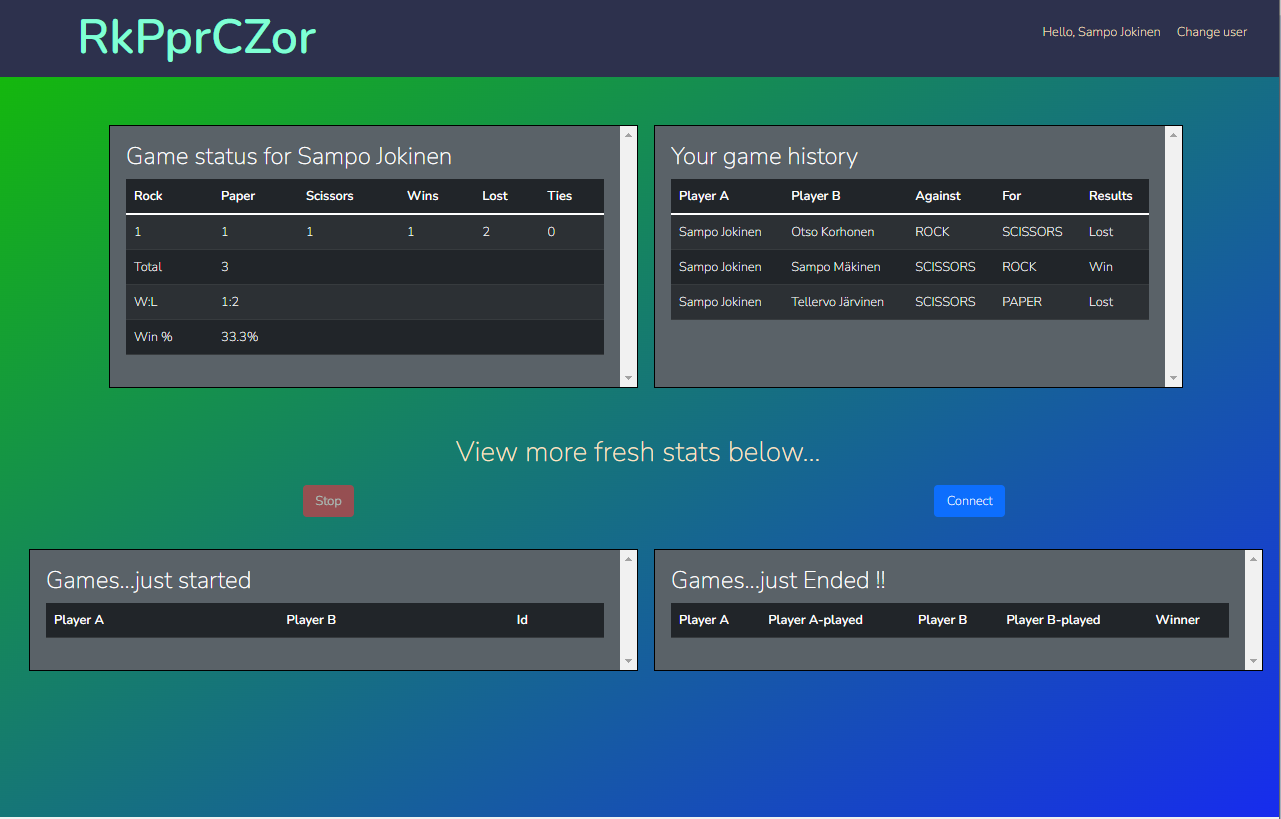This screenshot has height=819, width=1281.
Task: Select Otso Korhonen in game history
Action: click(832, 232)
